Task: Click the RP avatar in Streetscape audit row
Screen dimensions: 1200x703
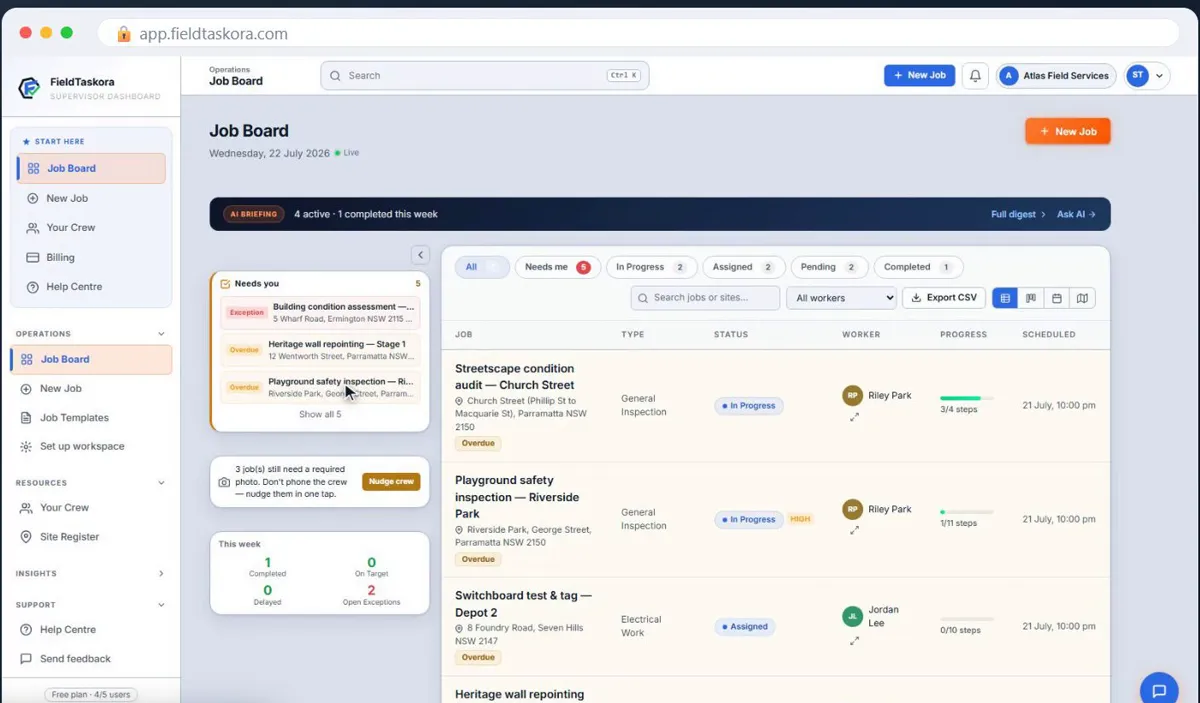Action: [x=852, y=396]
